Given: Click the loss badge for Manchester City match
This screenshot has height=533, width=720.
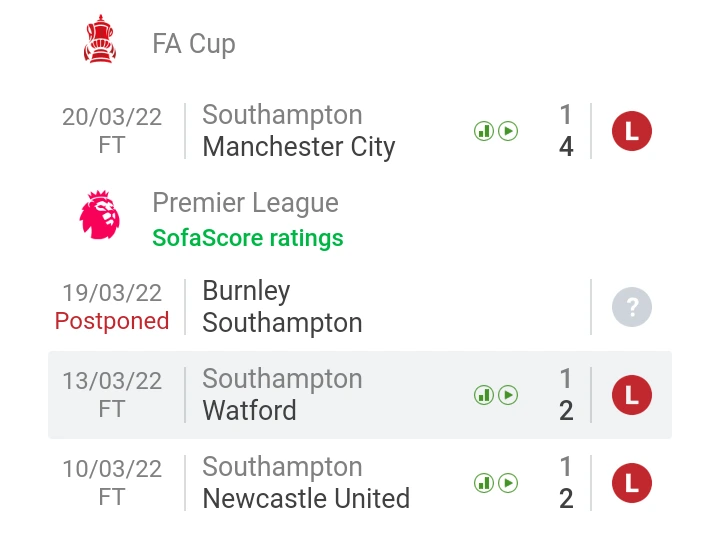Looking at the screenshot, I should pos(632,131).
